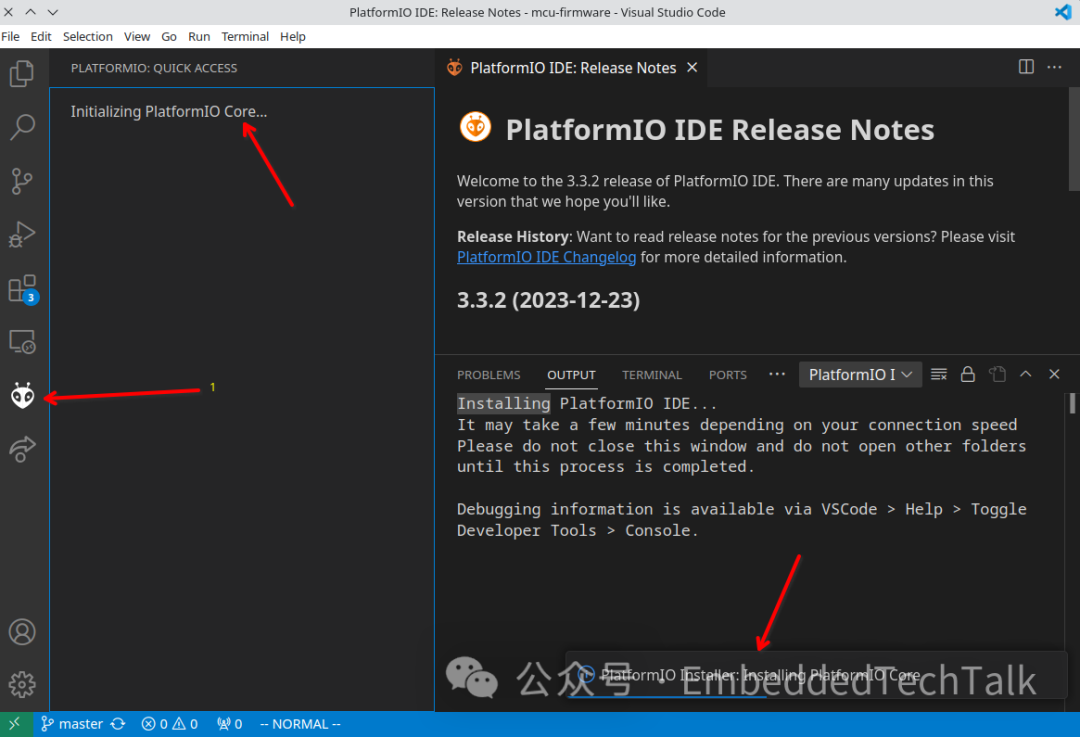
Task: Toggle Vim NORMAL mode indicator in status bar
Action: [x=300, y=723]
